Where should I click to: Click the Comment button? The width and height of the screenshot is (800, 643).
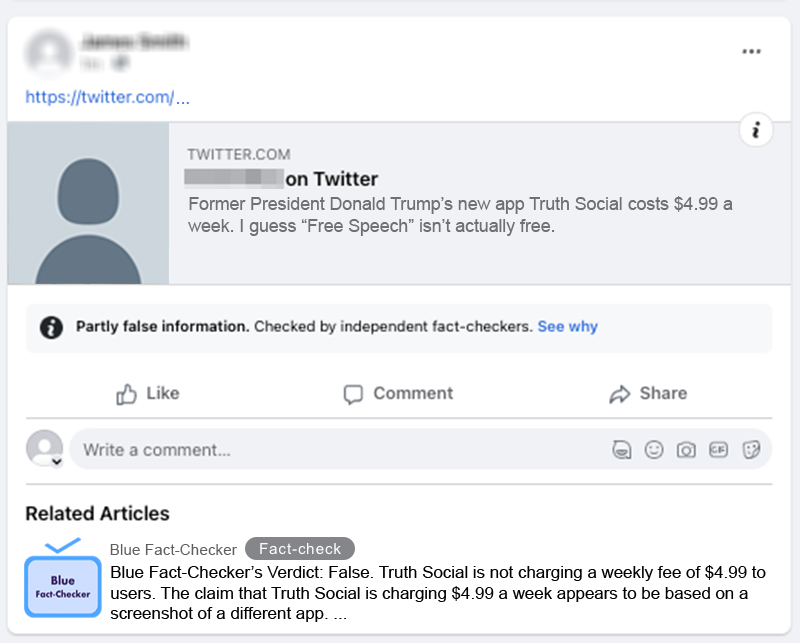(398, 394)
